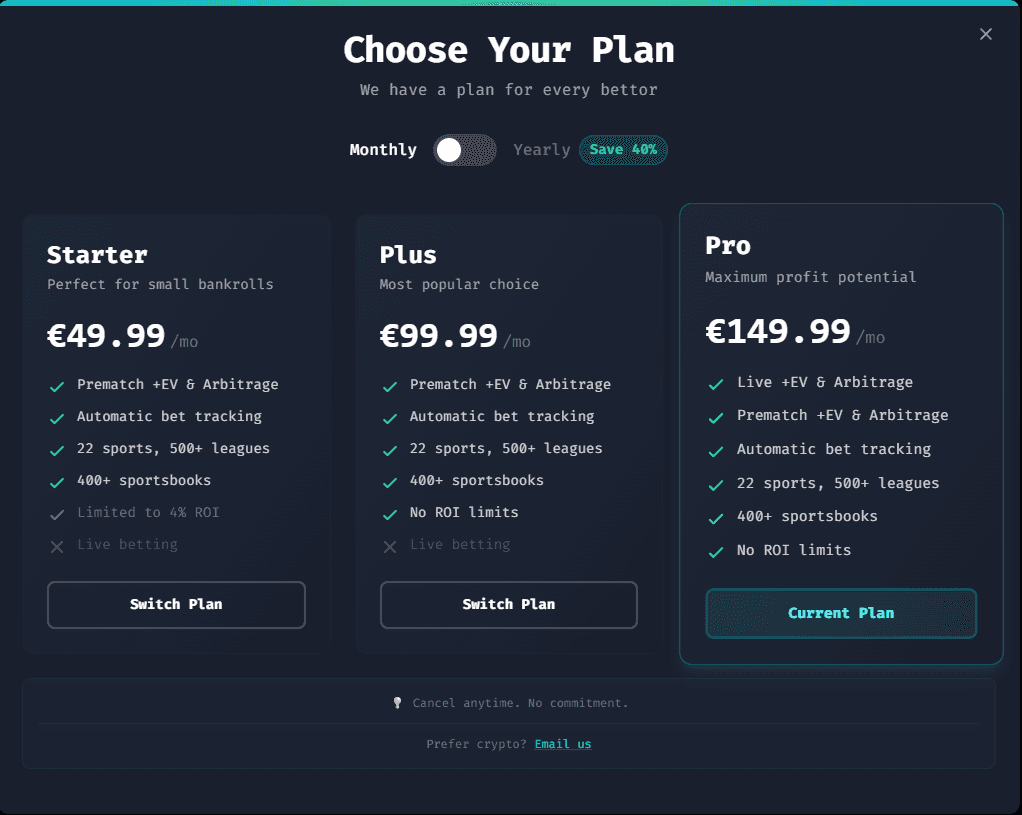Click the checkmark beside 400+ sportsbooks in Plus
Screen dimensions: 1022x815
pyautogui.click(x=389, y=480)
